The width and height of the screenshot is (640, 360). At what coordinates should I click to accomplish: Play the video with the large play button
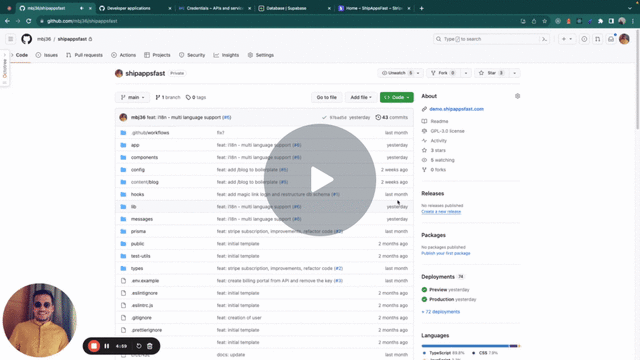click(x=320, y=180)
